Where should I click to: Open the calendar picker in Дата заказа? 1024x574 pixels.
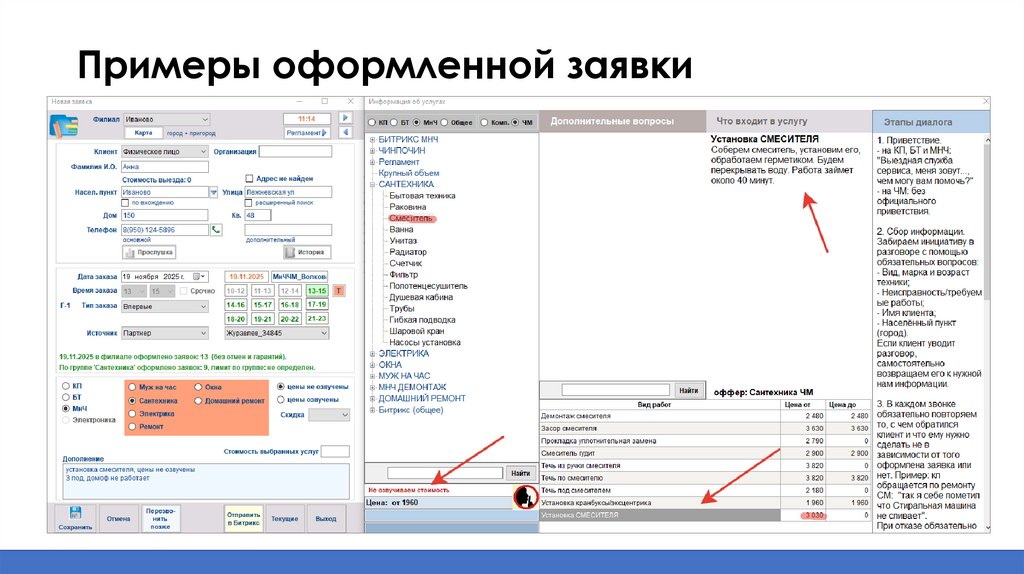pyautogui.click(x=199, y=276)
